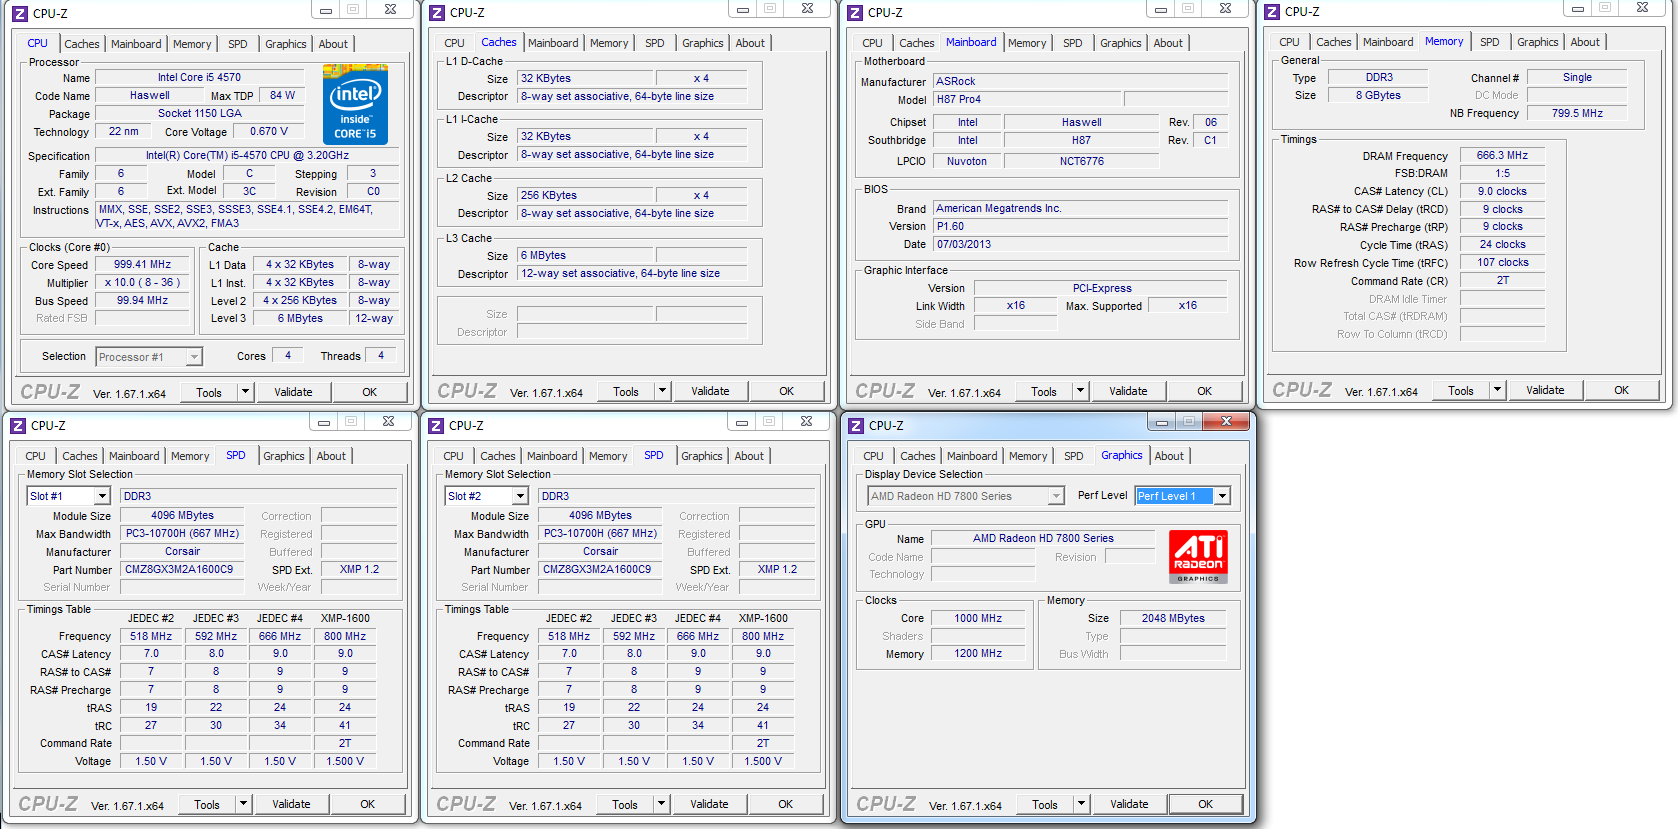The height and width of the screenshot is (829, 1678).
Task: Open the Tools dropdown arrow in the Caches window
Action: pyautogui.click(x=662, y=391)
